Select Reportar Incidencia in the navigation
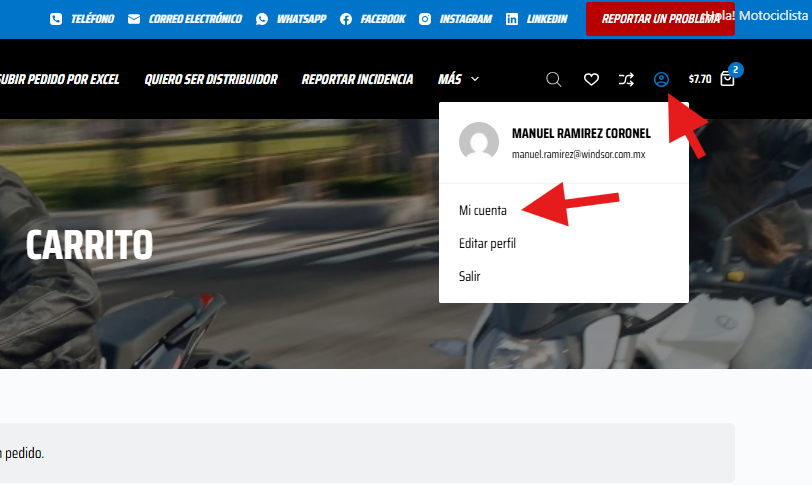Viewport: 812px width, 485px height. click(x=357, y=79)
